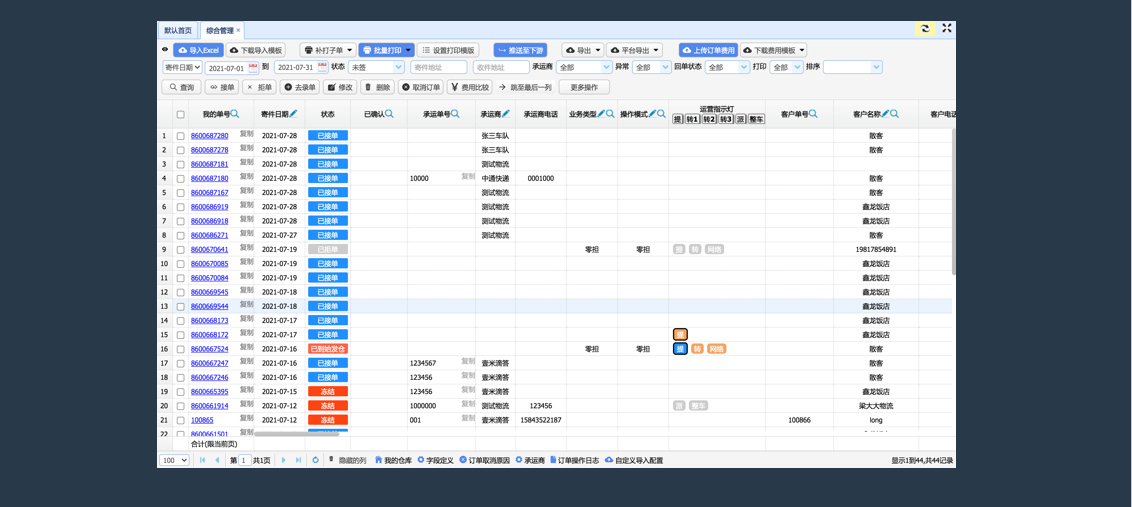Click the search icon in 承运单号 header

coord(456,113)
